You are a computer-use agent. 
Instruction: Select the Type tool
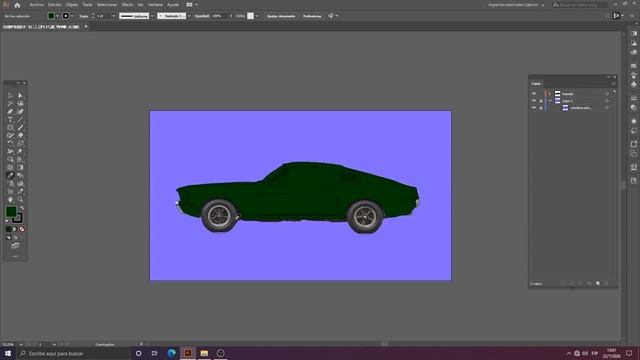pyautogui.click(x=10, y=120)
